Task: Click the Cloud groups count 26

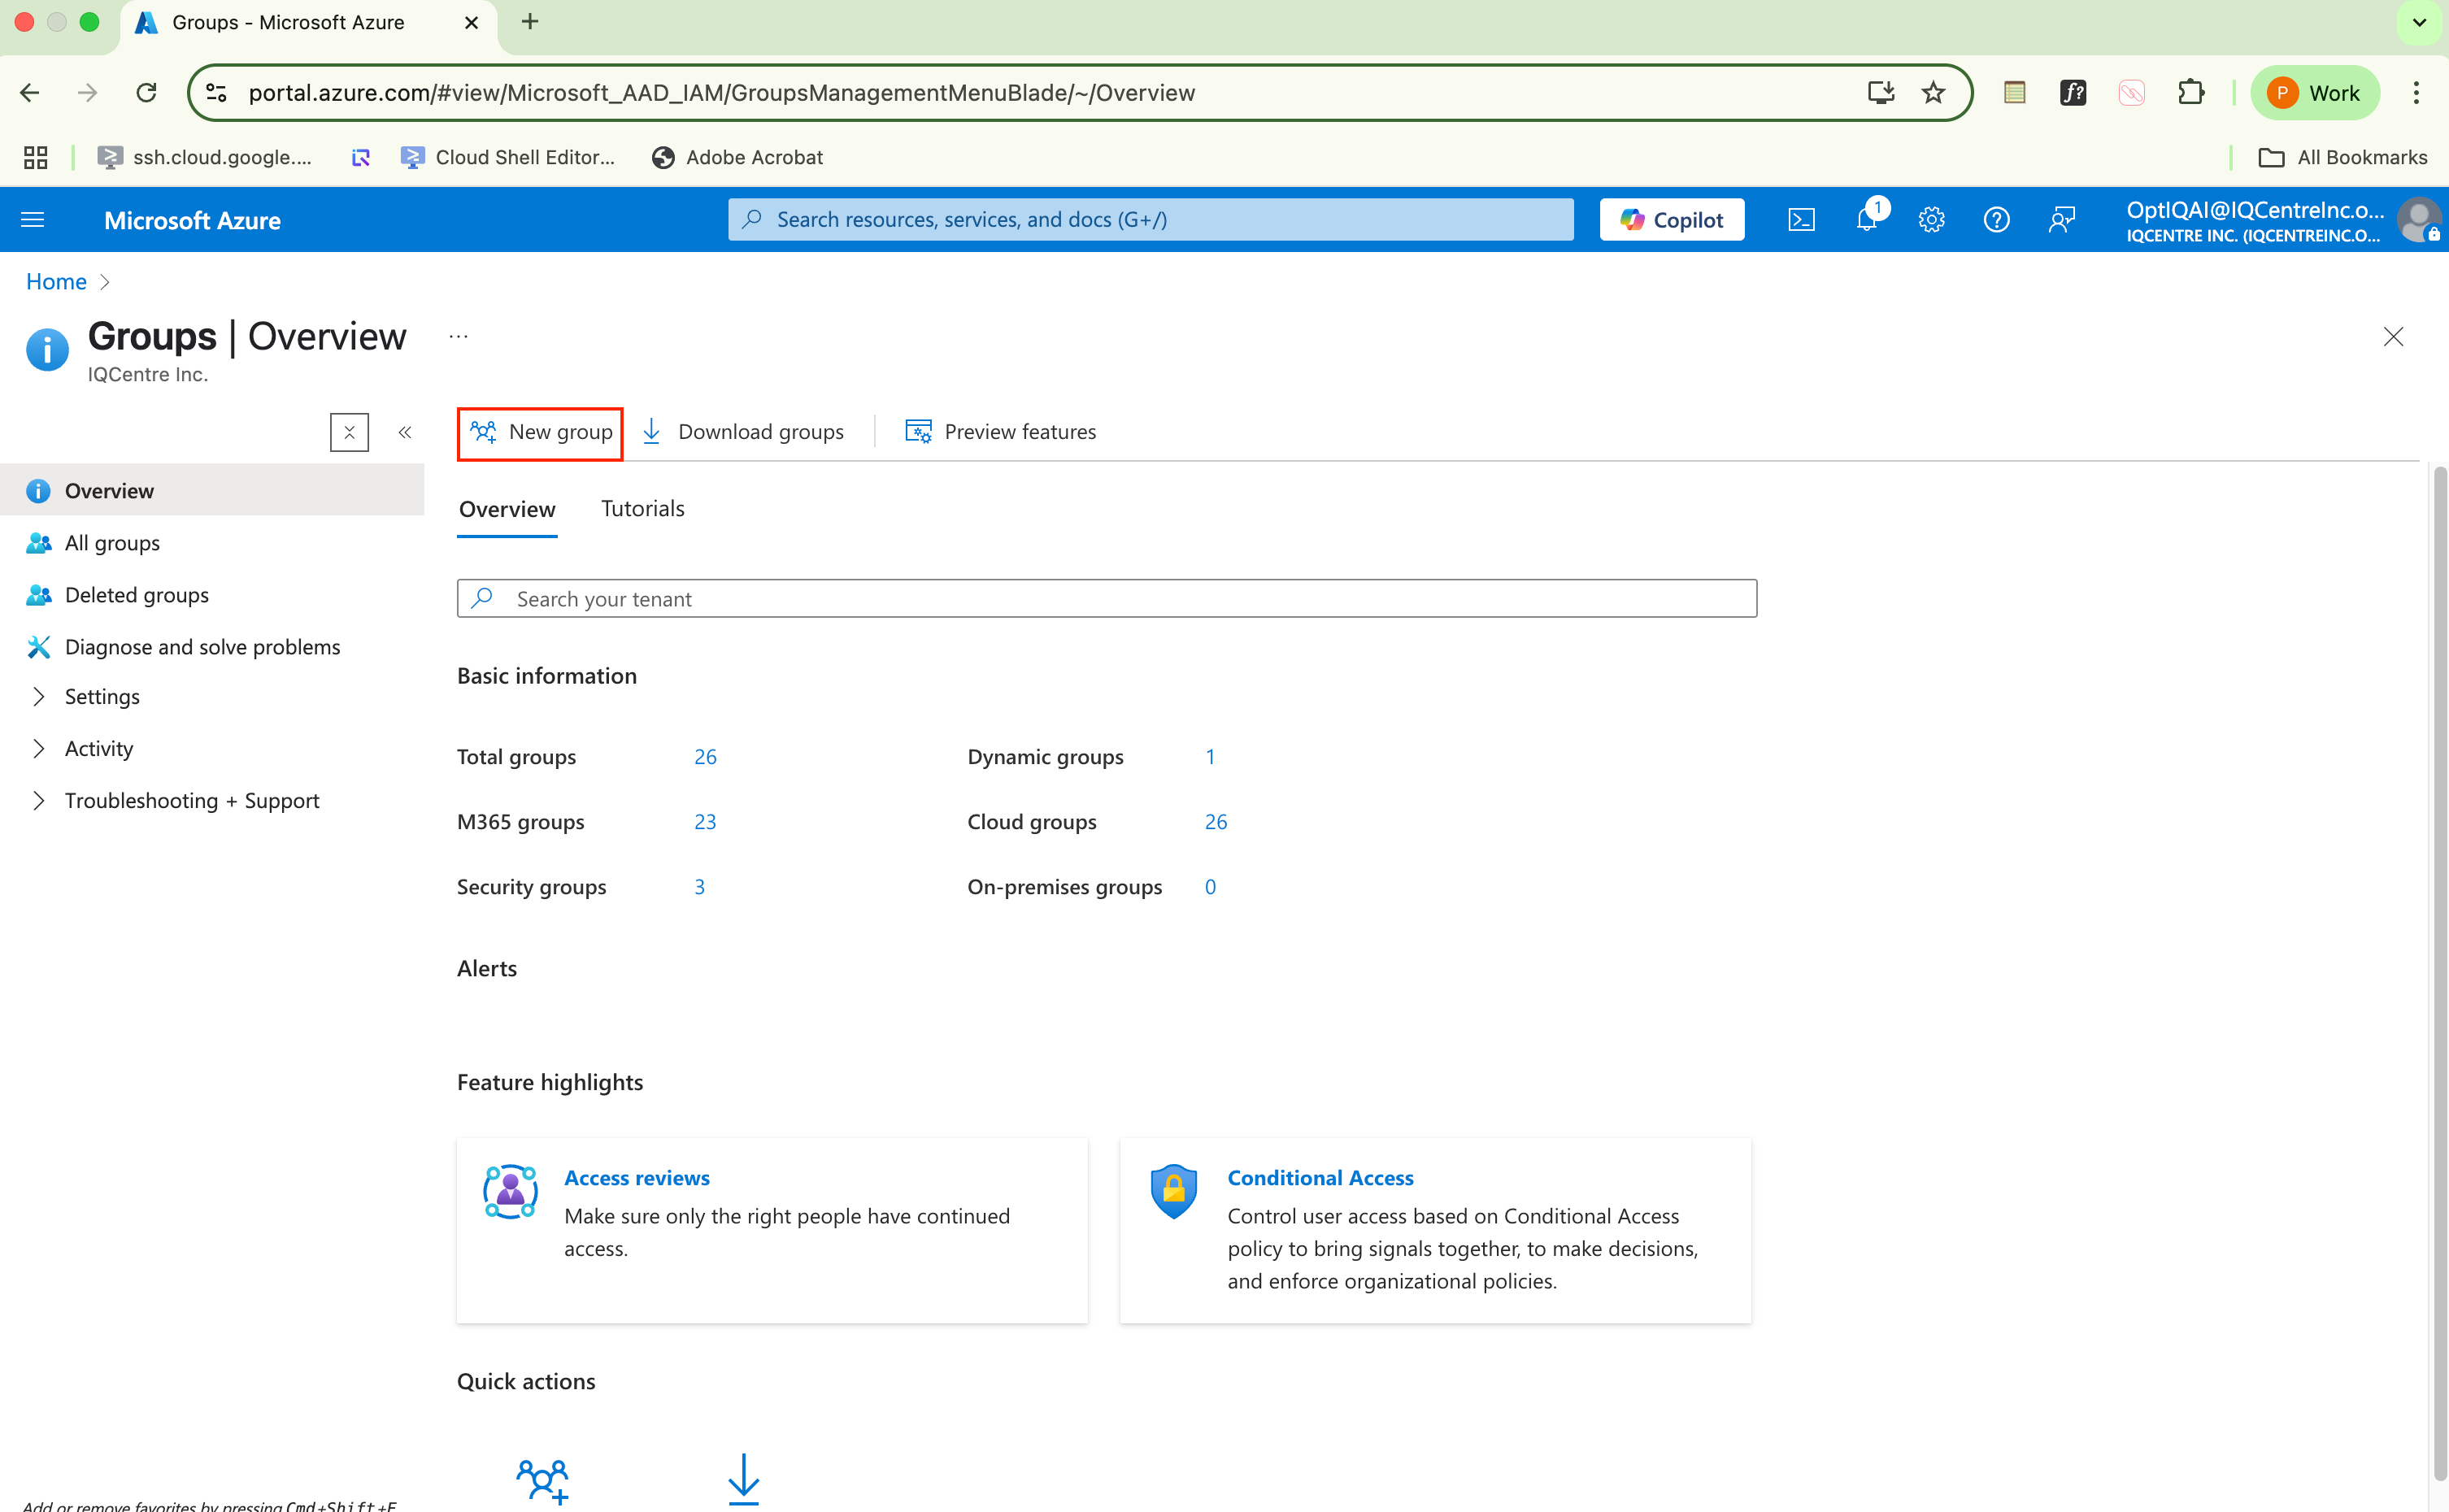Action: (1216, 822)
